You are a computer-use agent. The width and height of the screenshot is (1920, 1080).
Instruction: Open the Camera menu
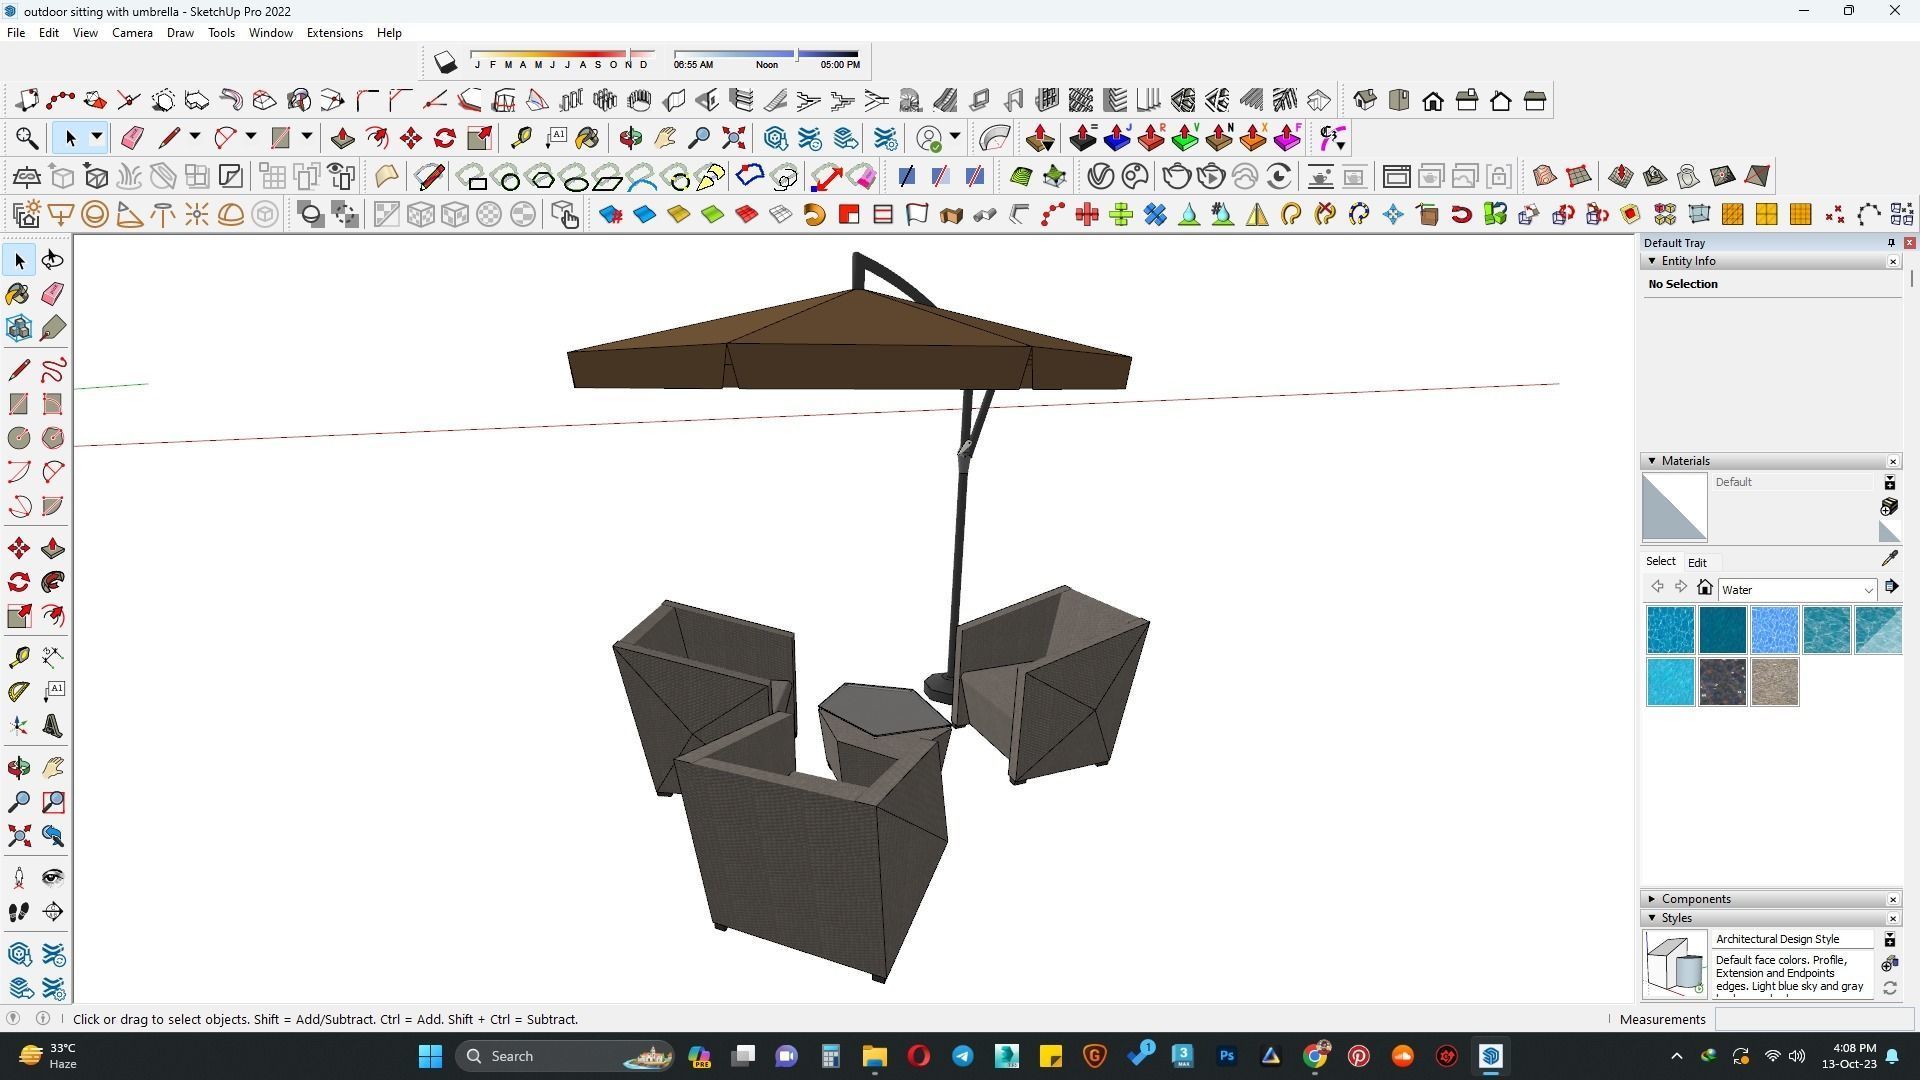132,33
